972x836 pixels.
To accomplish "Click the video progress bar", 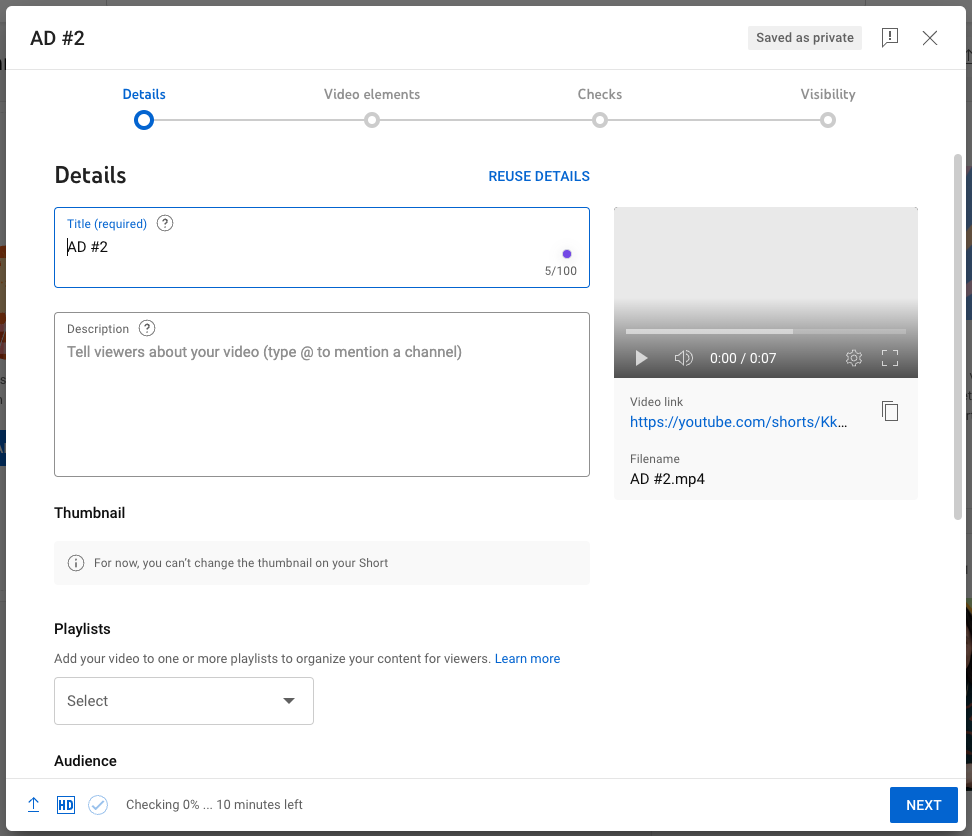I will point(765,331).
